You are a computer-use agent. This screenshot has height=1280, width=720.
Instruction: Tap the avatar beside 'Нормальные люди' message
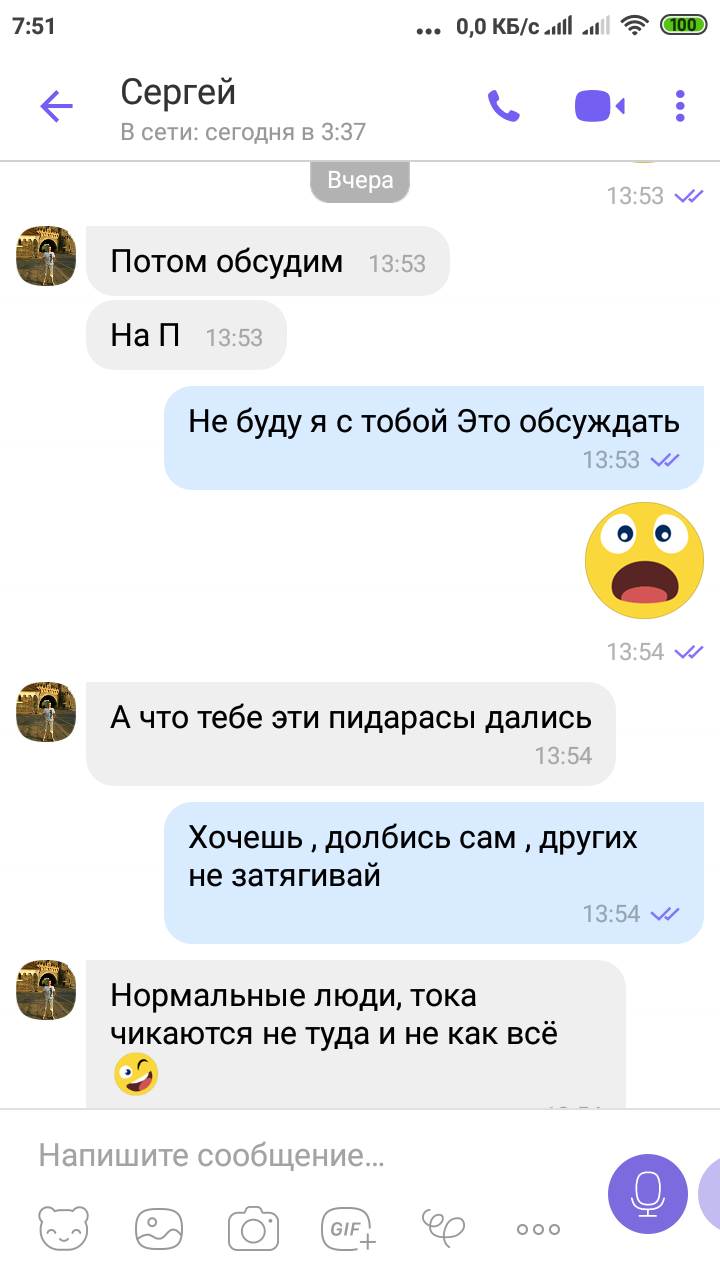coord(47,990)
